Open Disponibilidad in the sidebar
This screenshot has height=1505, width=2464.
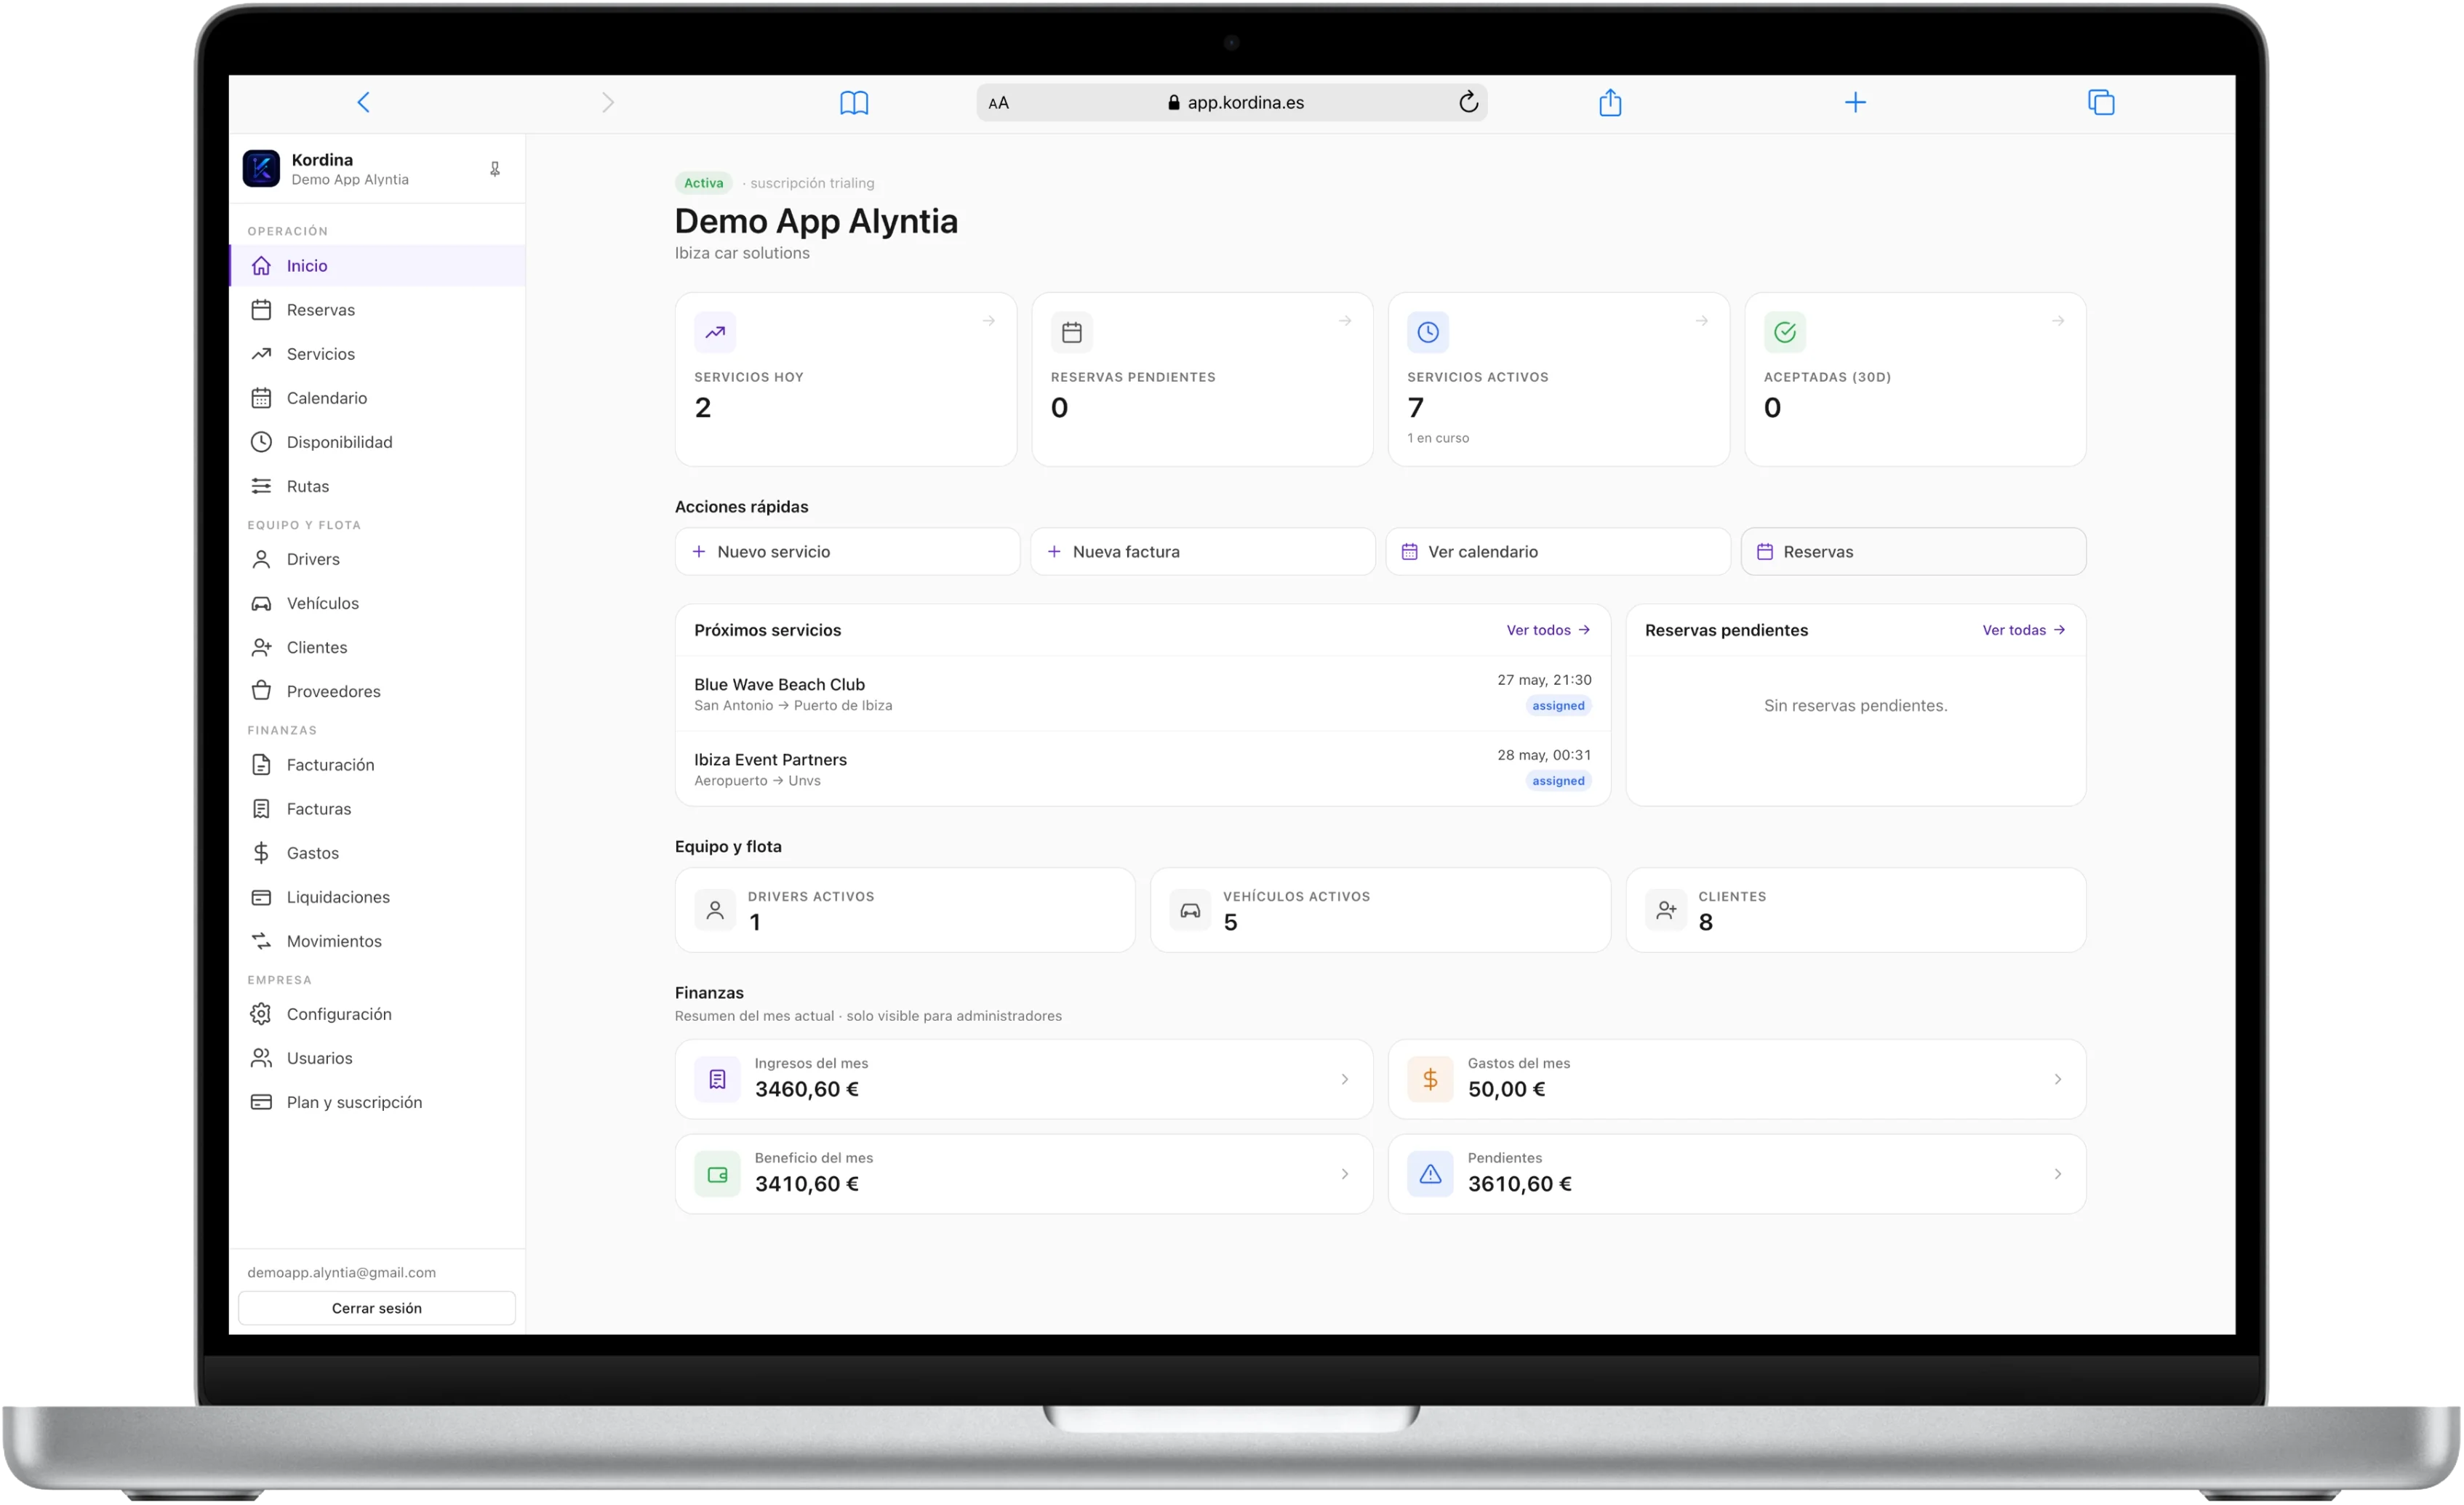(x=377, y=442)
